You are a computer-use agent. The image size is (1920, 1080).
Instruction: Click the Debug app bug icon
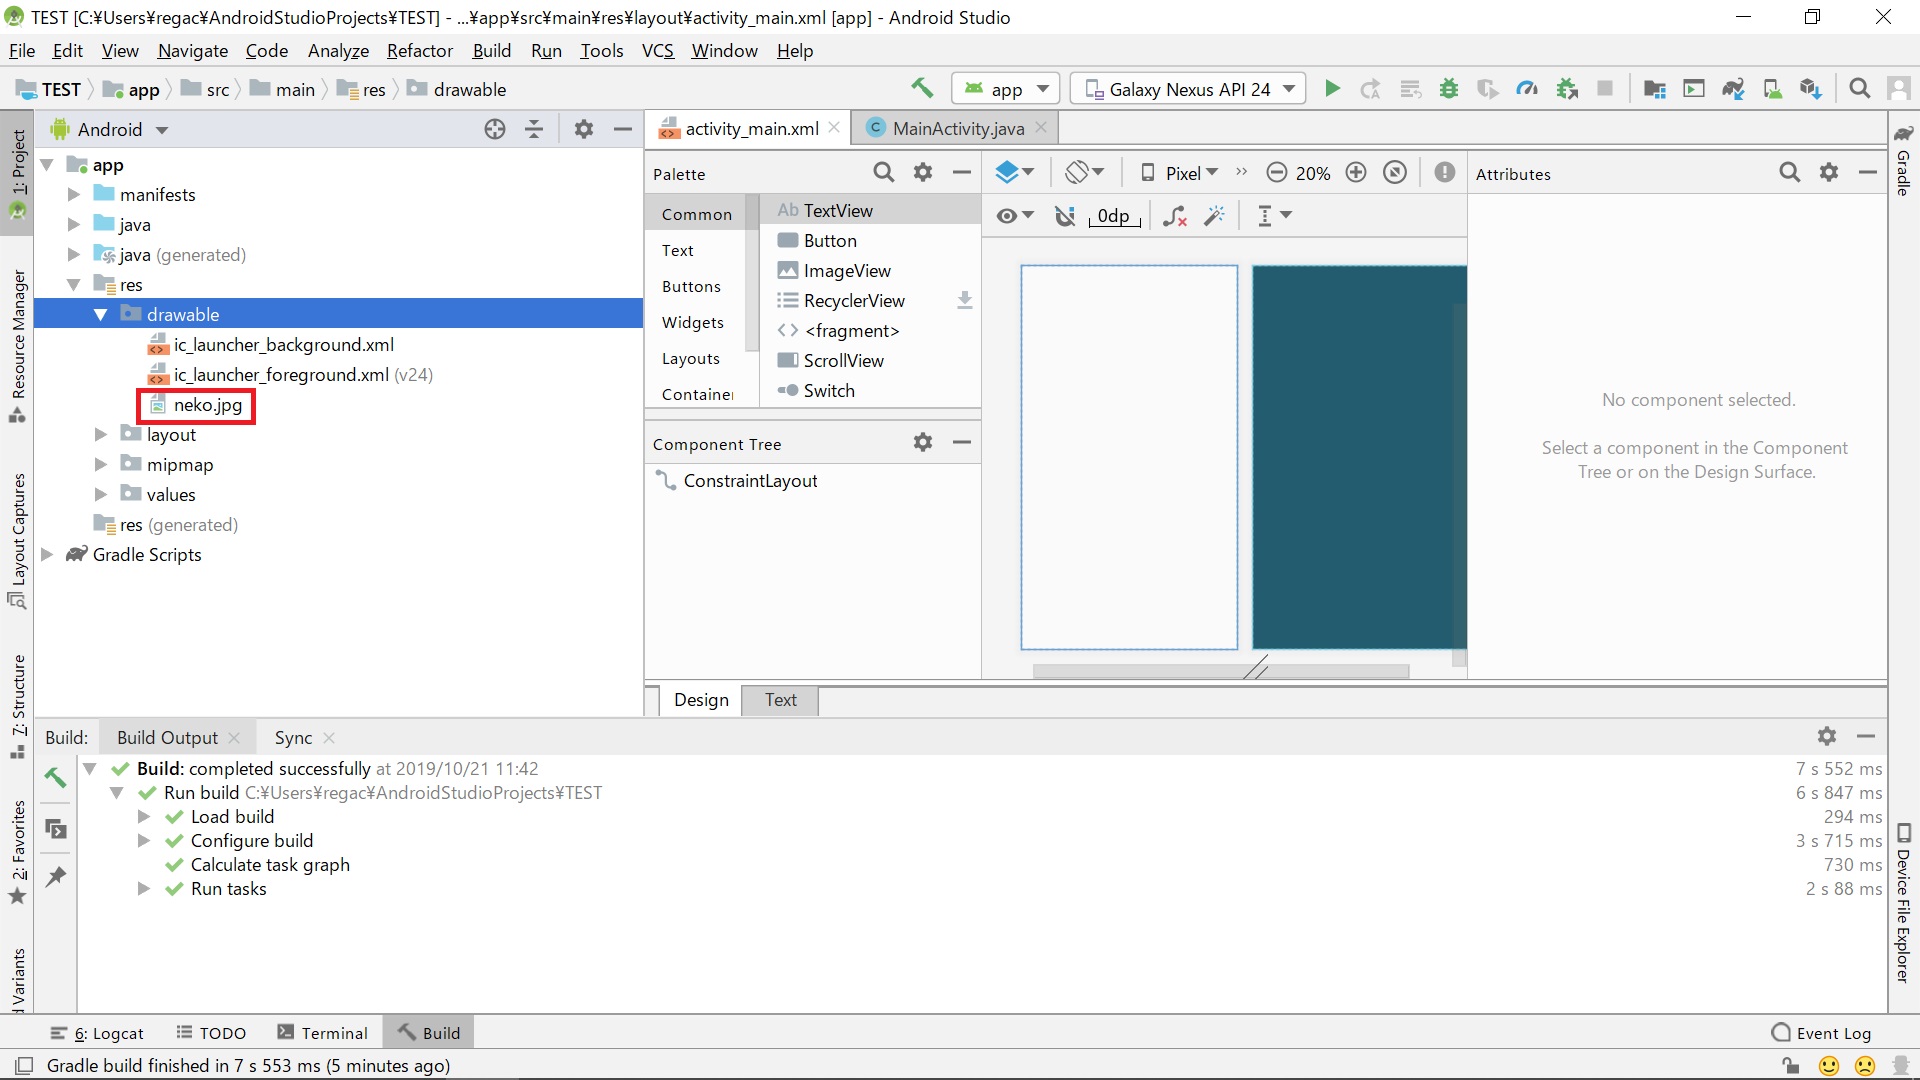(1449, 89)
